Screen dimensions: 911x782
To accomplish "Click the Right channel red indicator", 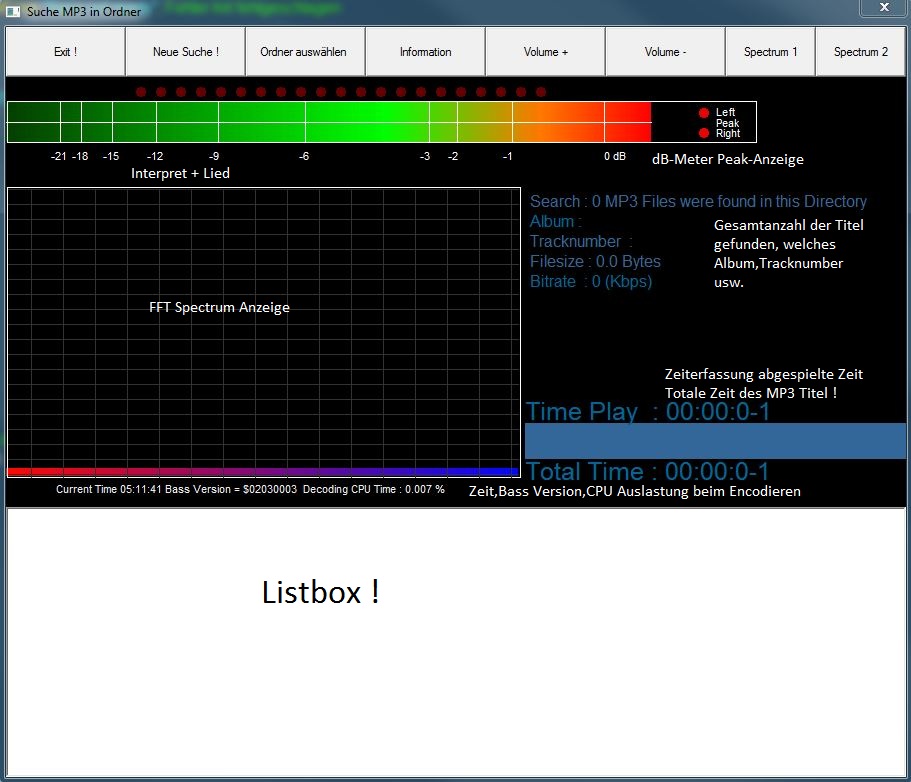I will (704, 133).
